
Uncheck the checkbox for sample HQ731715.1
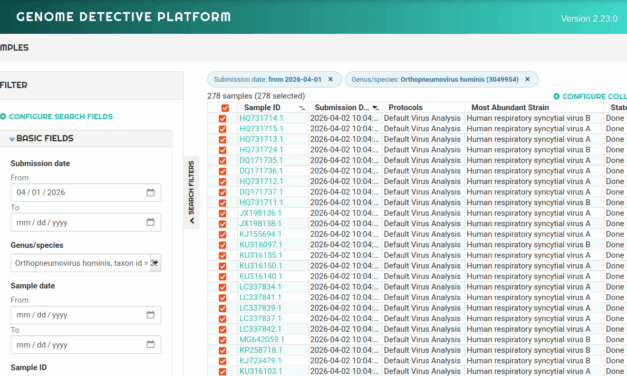[222, 129]
